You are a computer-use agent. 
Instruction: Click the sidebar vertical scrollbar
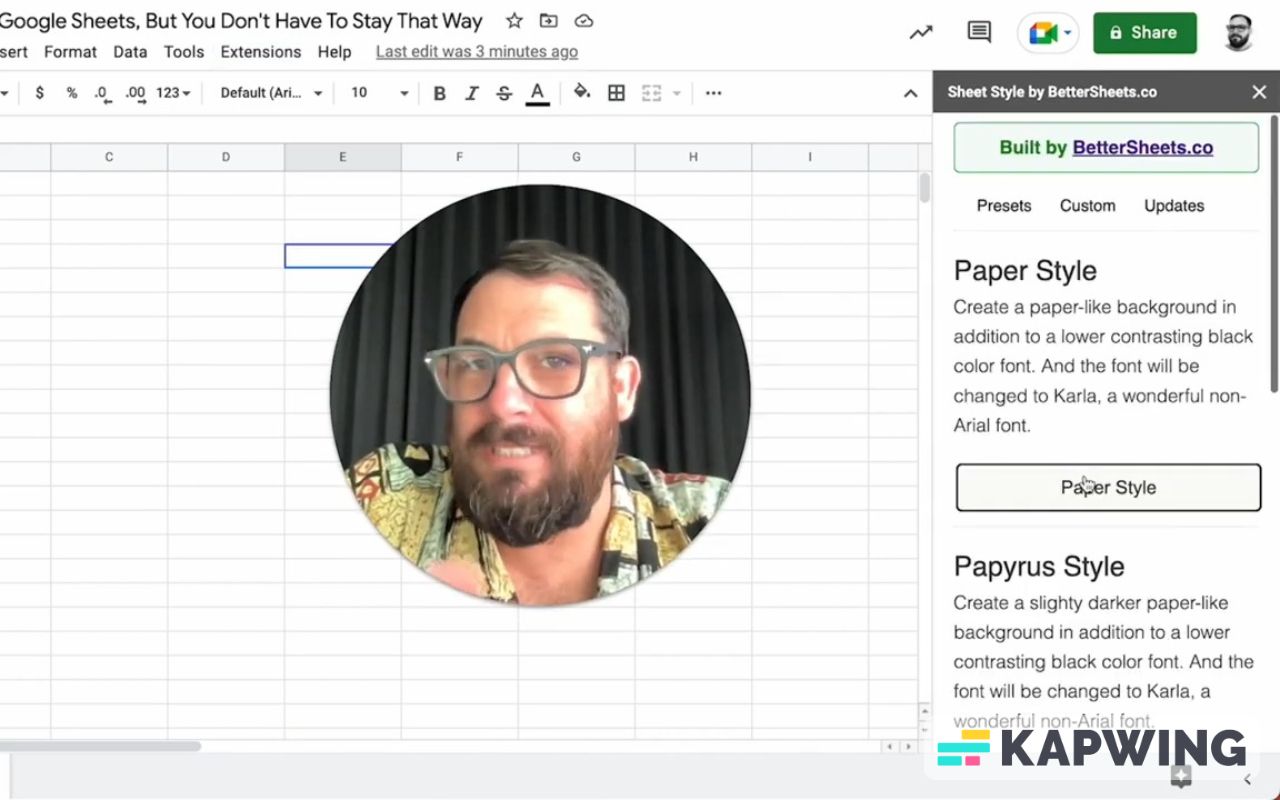pos(1273,255)
